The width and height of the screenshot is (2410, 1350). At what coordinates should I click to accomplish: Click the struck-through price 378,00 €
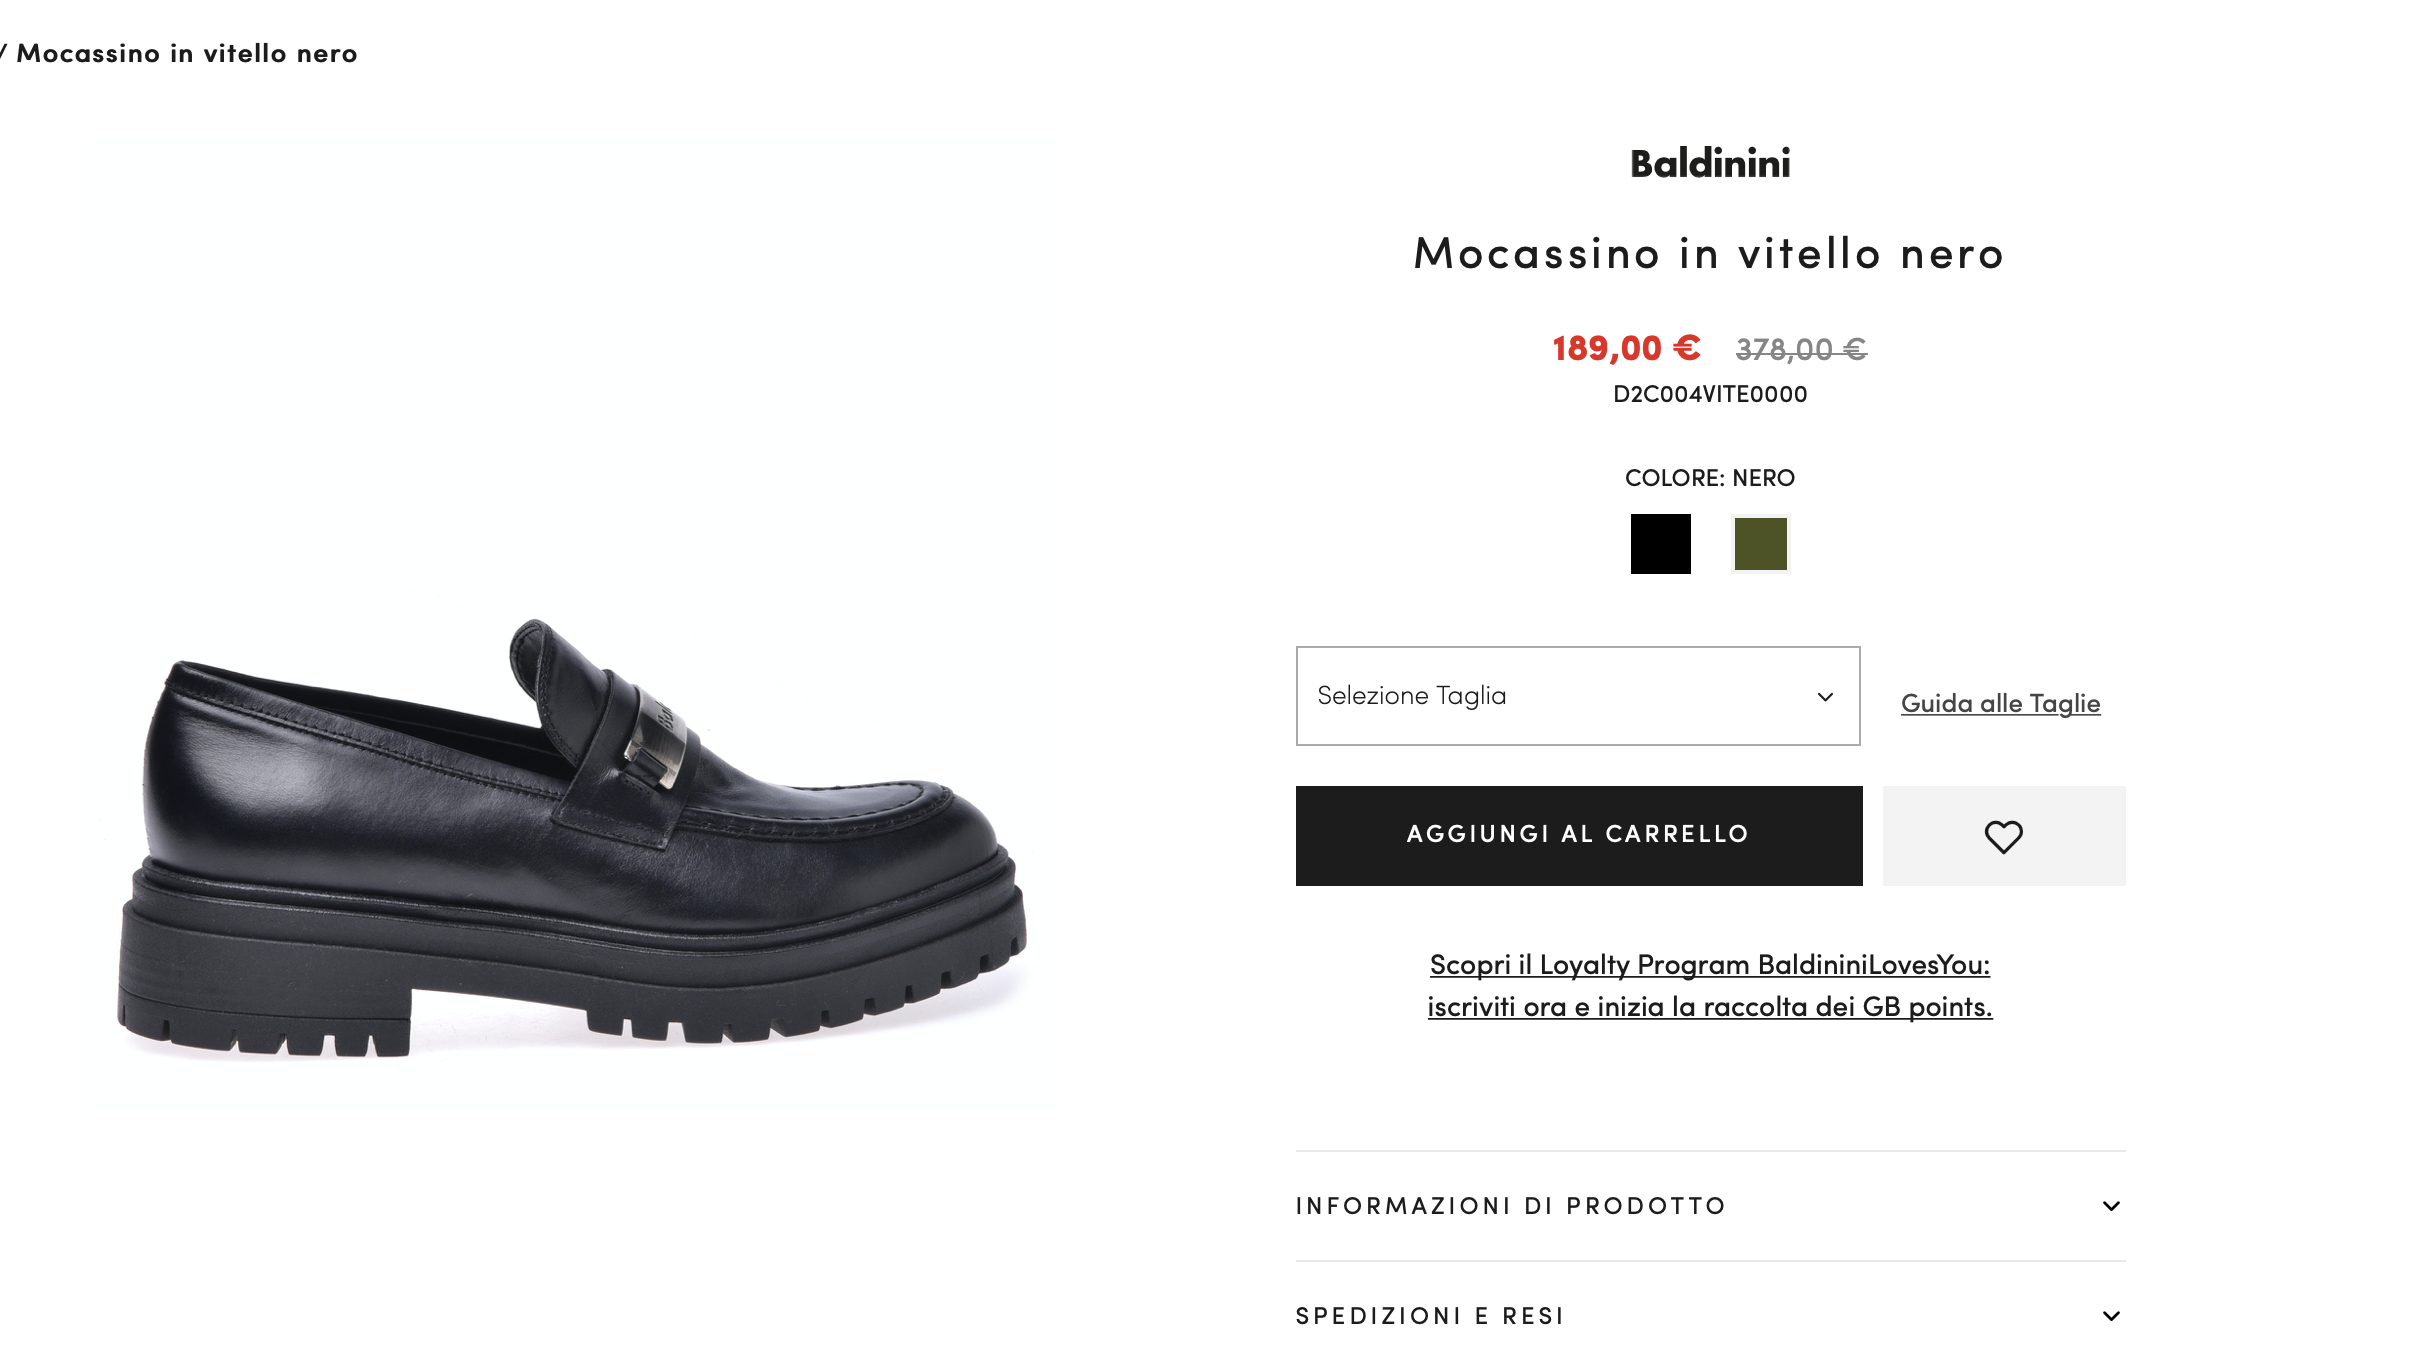pos(1801,350)
